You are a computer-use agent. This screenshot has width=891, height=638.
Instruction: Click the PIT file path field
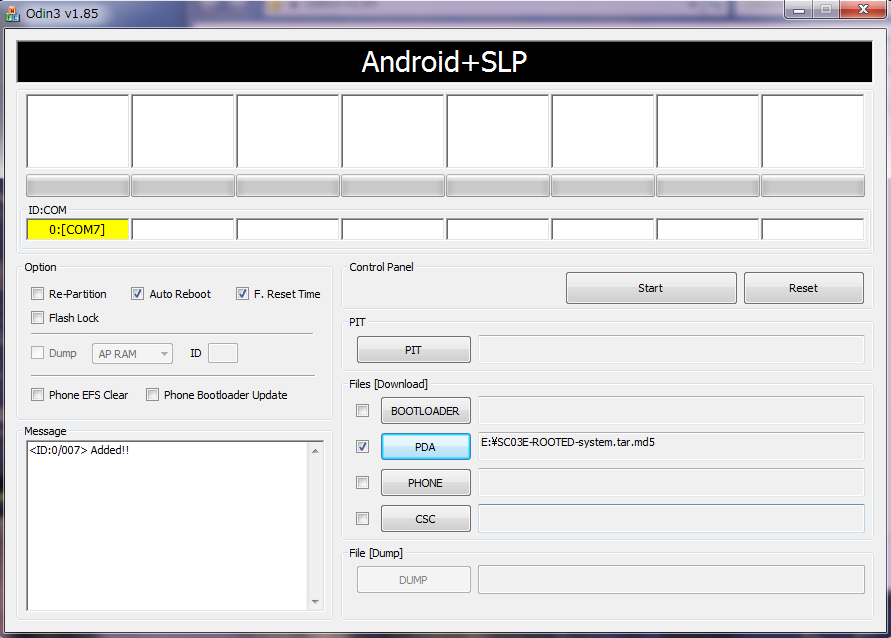coord(671,349)
